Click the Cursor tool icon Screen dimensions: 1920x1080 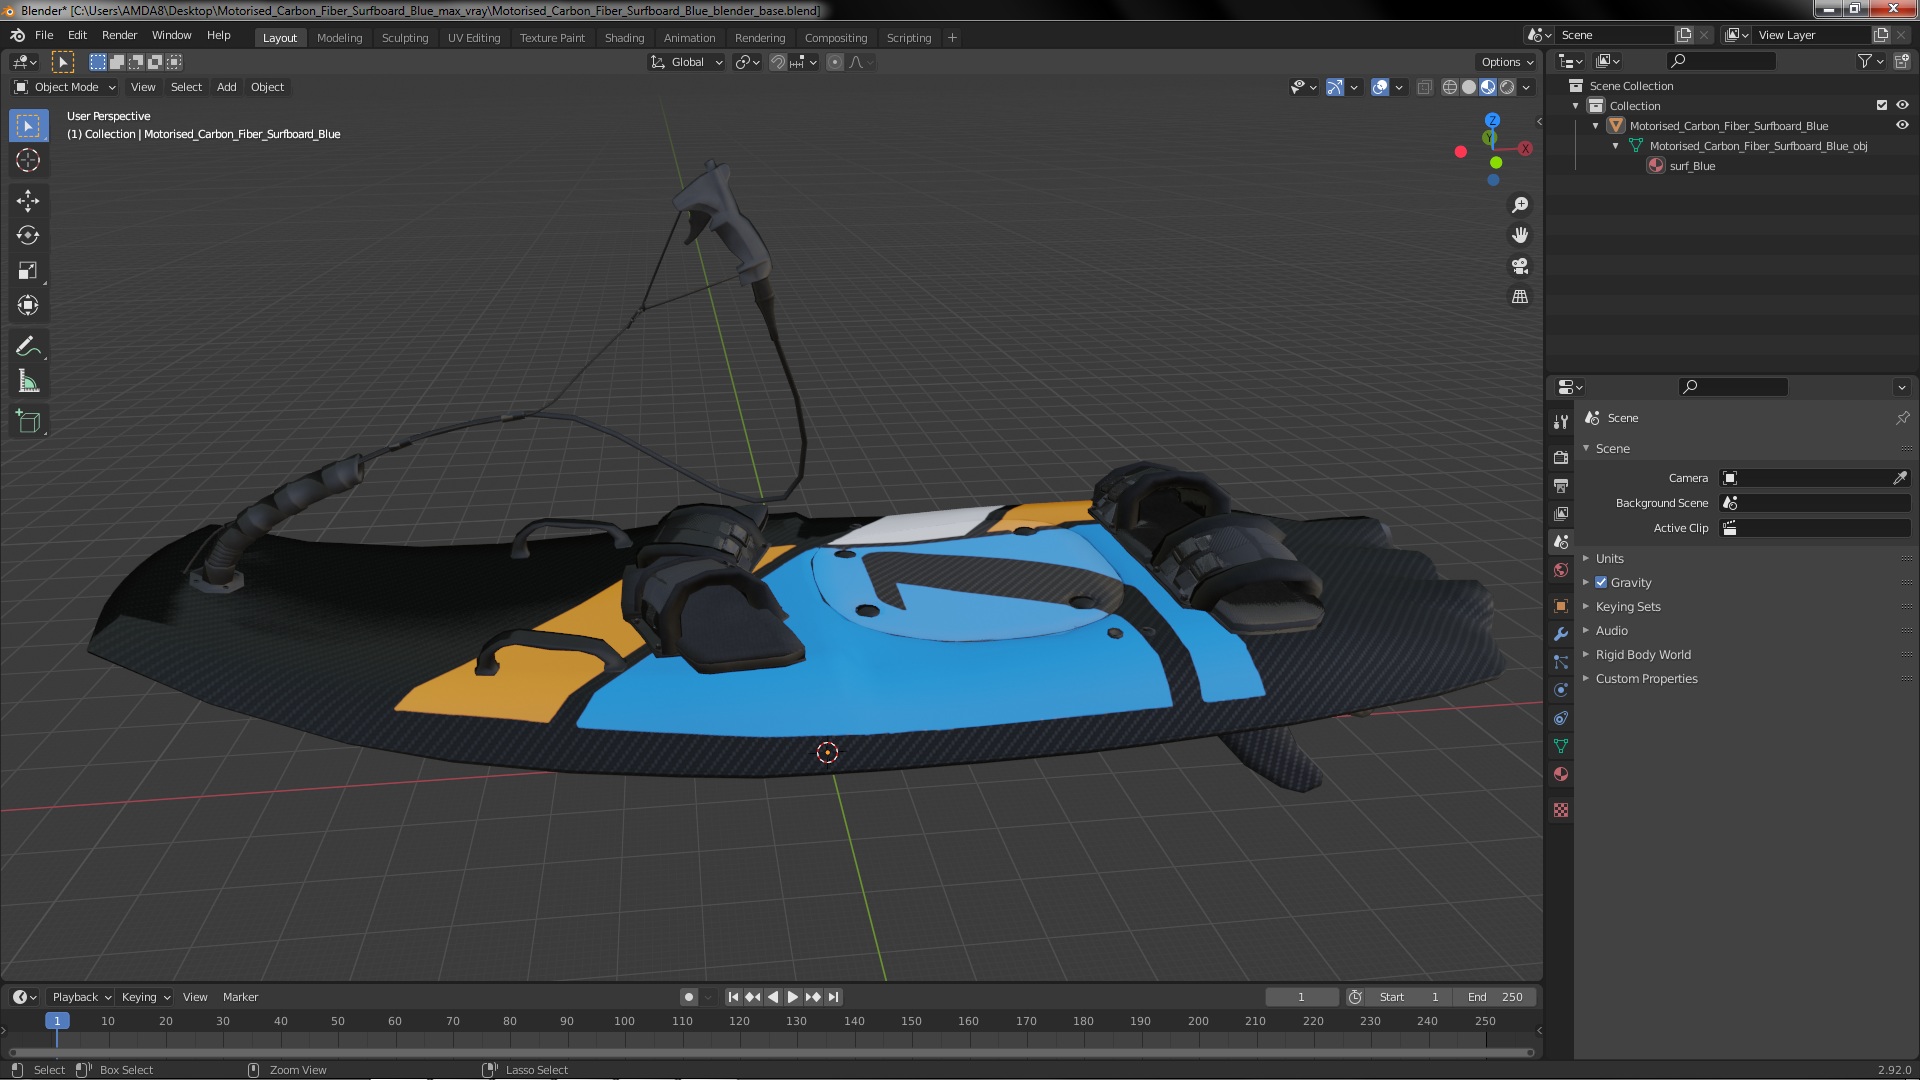coord(28,160)
